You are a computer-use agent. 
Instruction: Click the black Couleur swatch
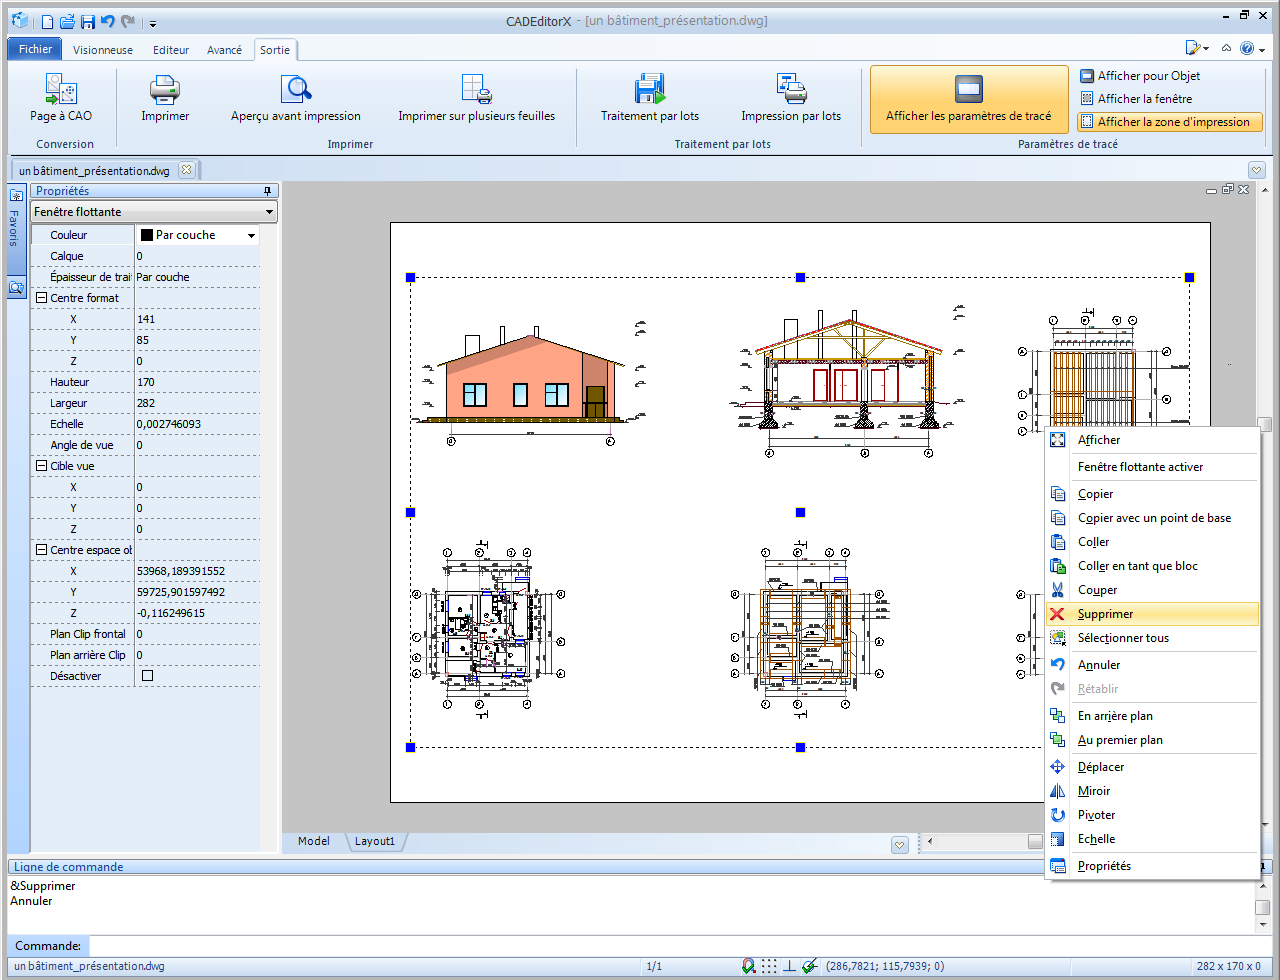click(x=147, y=235)
